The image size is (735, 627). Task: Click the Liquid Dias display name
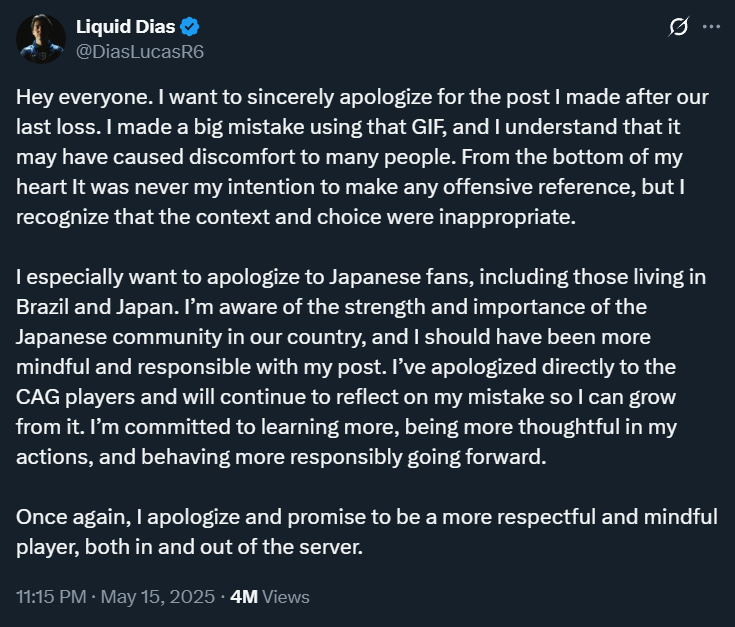(x=126, y=27)
